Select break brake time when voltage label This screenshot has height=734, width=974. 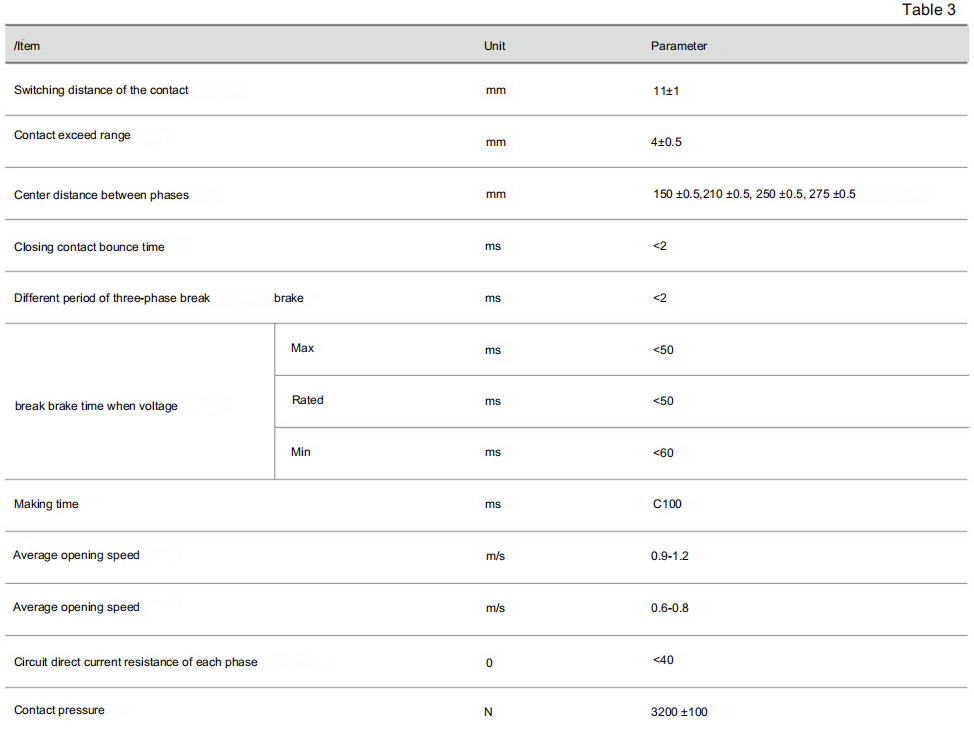point(96,406)
